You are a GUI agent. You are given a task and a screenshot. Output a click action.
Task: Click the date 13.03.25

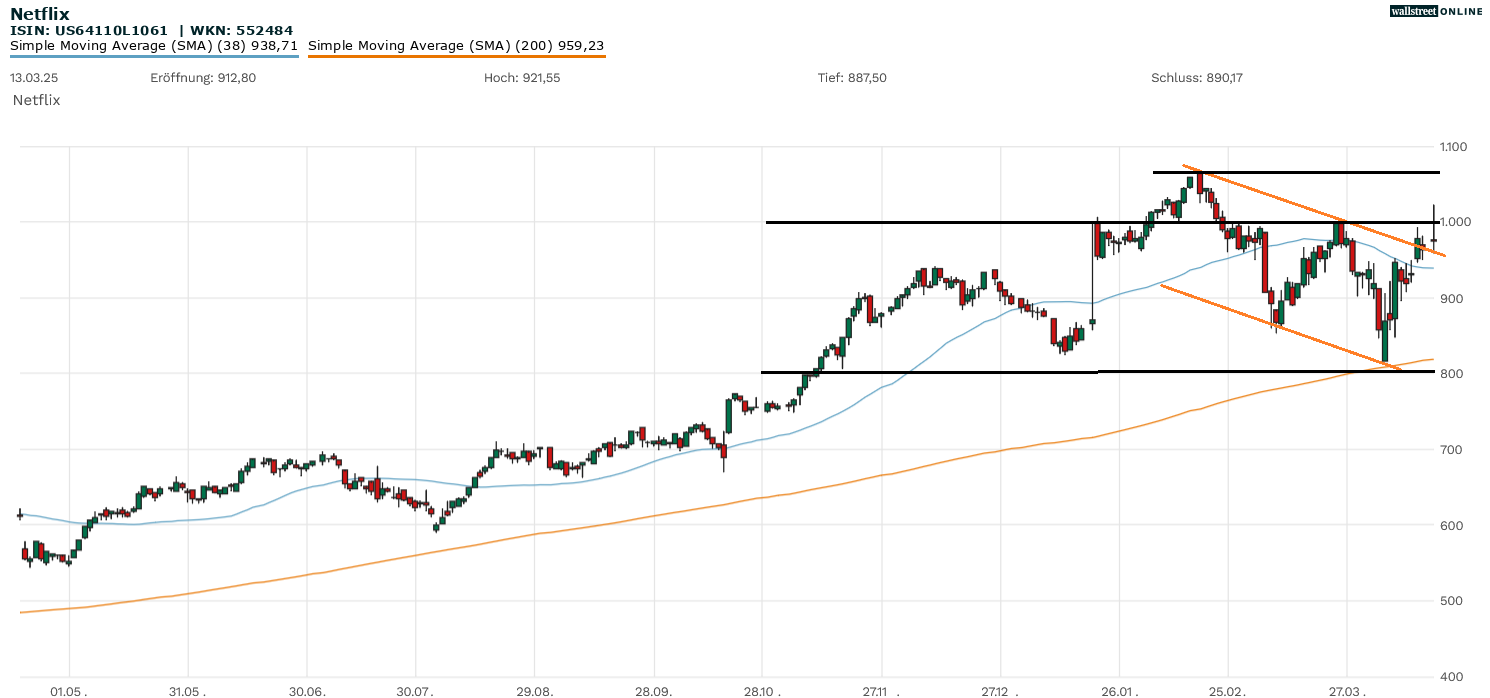(33, 78)
